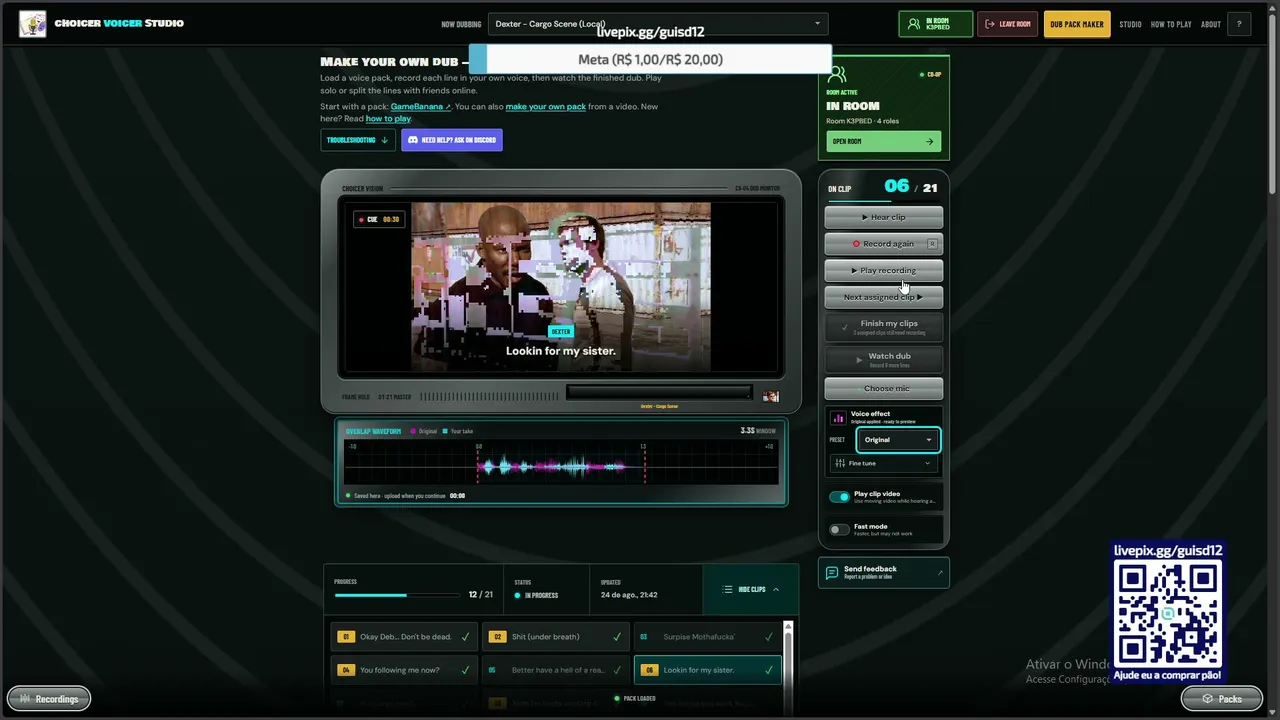This screenshot has width=1280, height=720.
Task: Click the Voice effect bars icon
Action: tap(838, 417)
